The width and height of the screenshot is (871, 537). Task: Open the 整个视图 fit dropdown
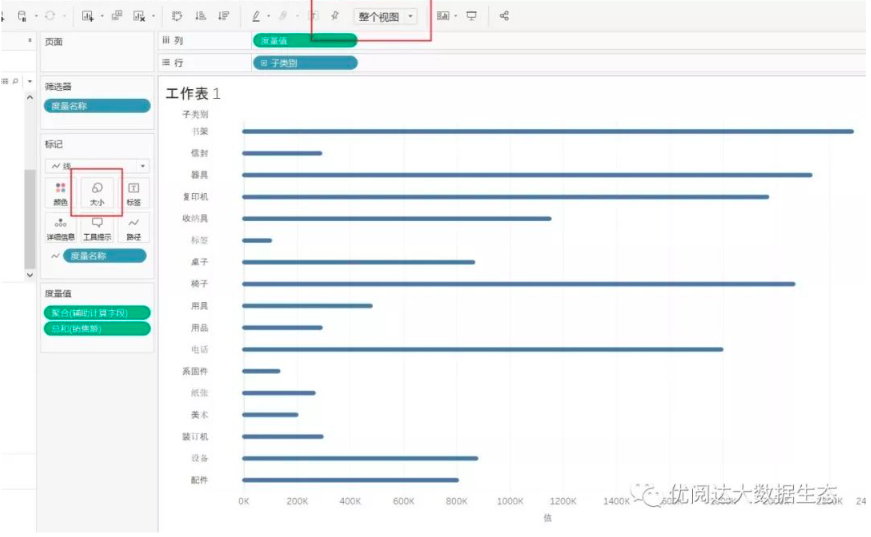(385, 16)
